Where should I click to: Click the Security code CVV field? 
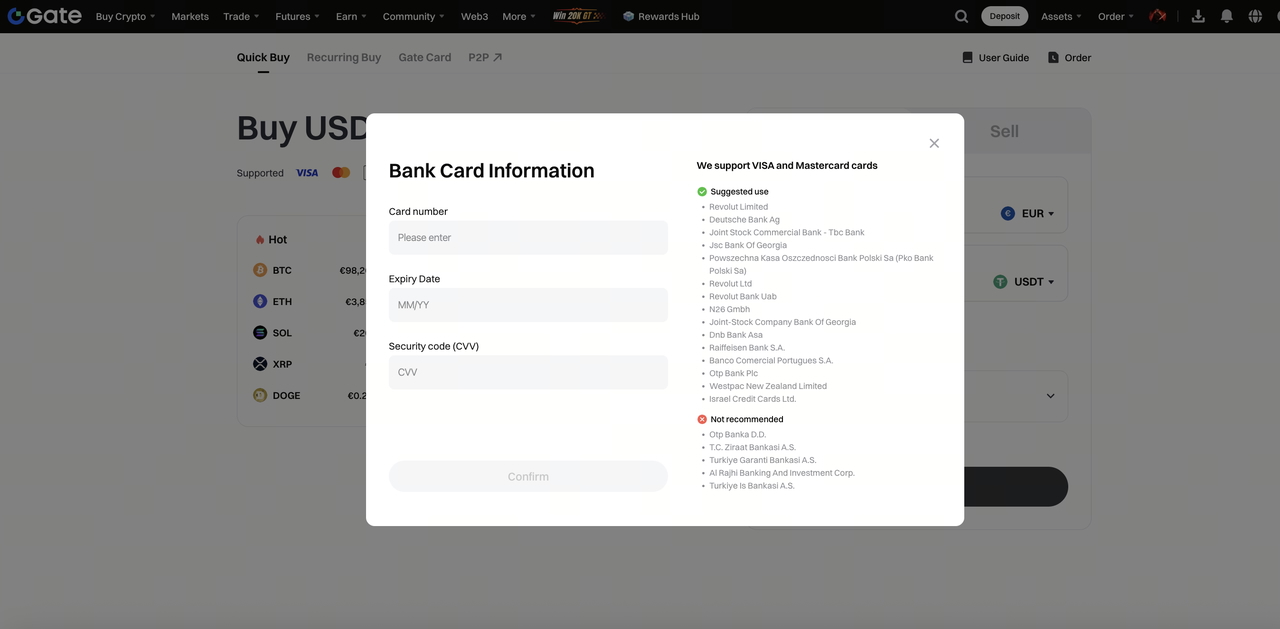point(528,372)
